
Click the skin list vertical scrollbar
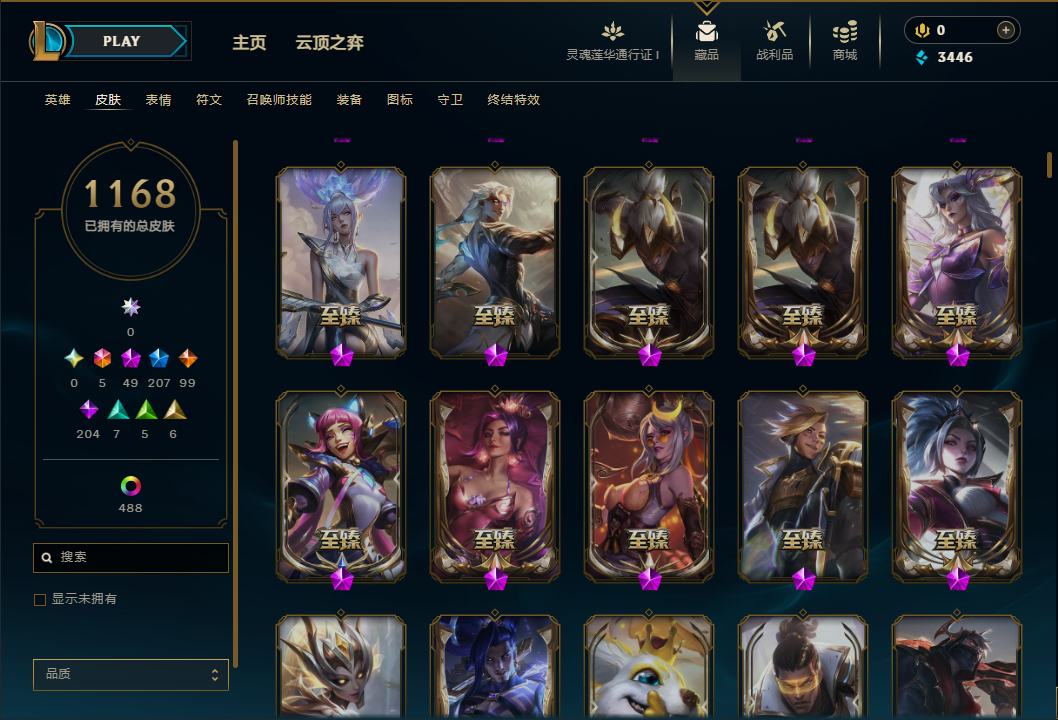(1049, 165)
